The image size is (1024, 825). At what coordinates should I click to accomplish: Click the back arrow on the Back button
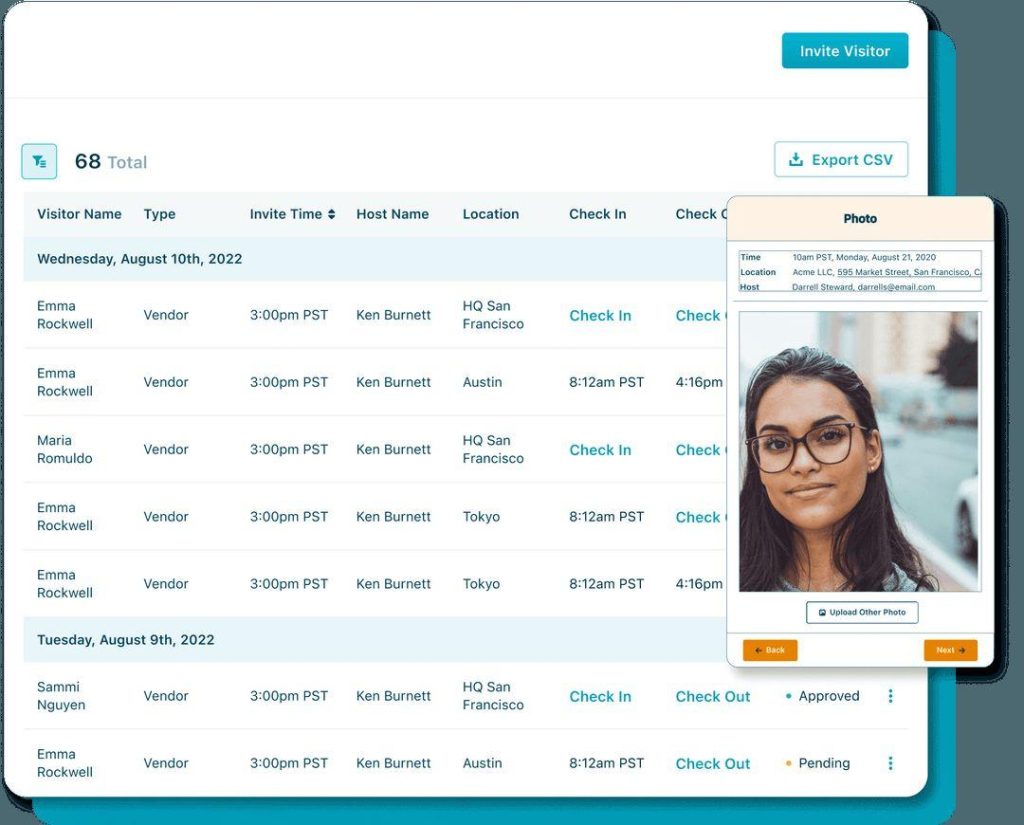(x=757, y=650)
